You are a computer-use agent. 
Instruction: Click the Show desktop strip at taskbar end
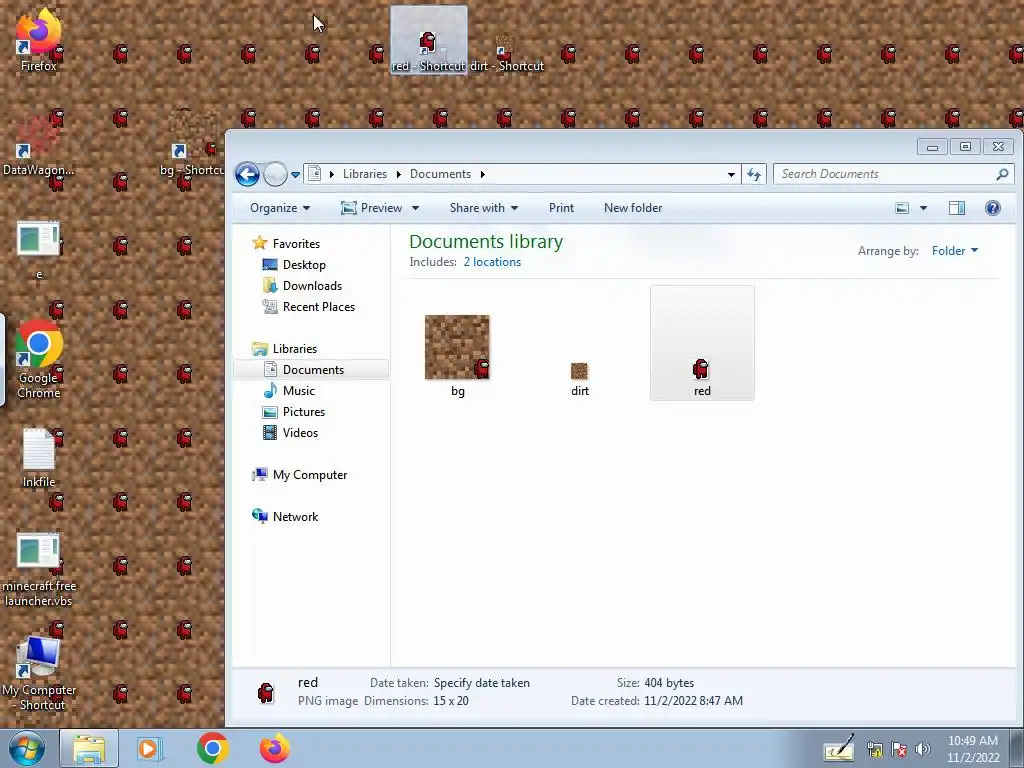click(1017, 749)
